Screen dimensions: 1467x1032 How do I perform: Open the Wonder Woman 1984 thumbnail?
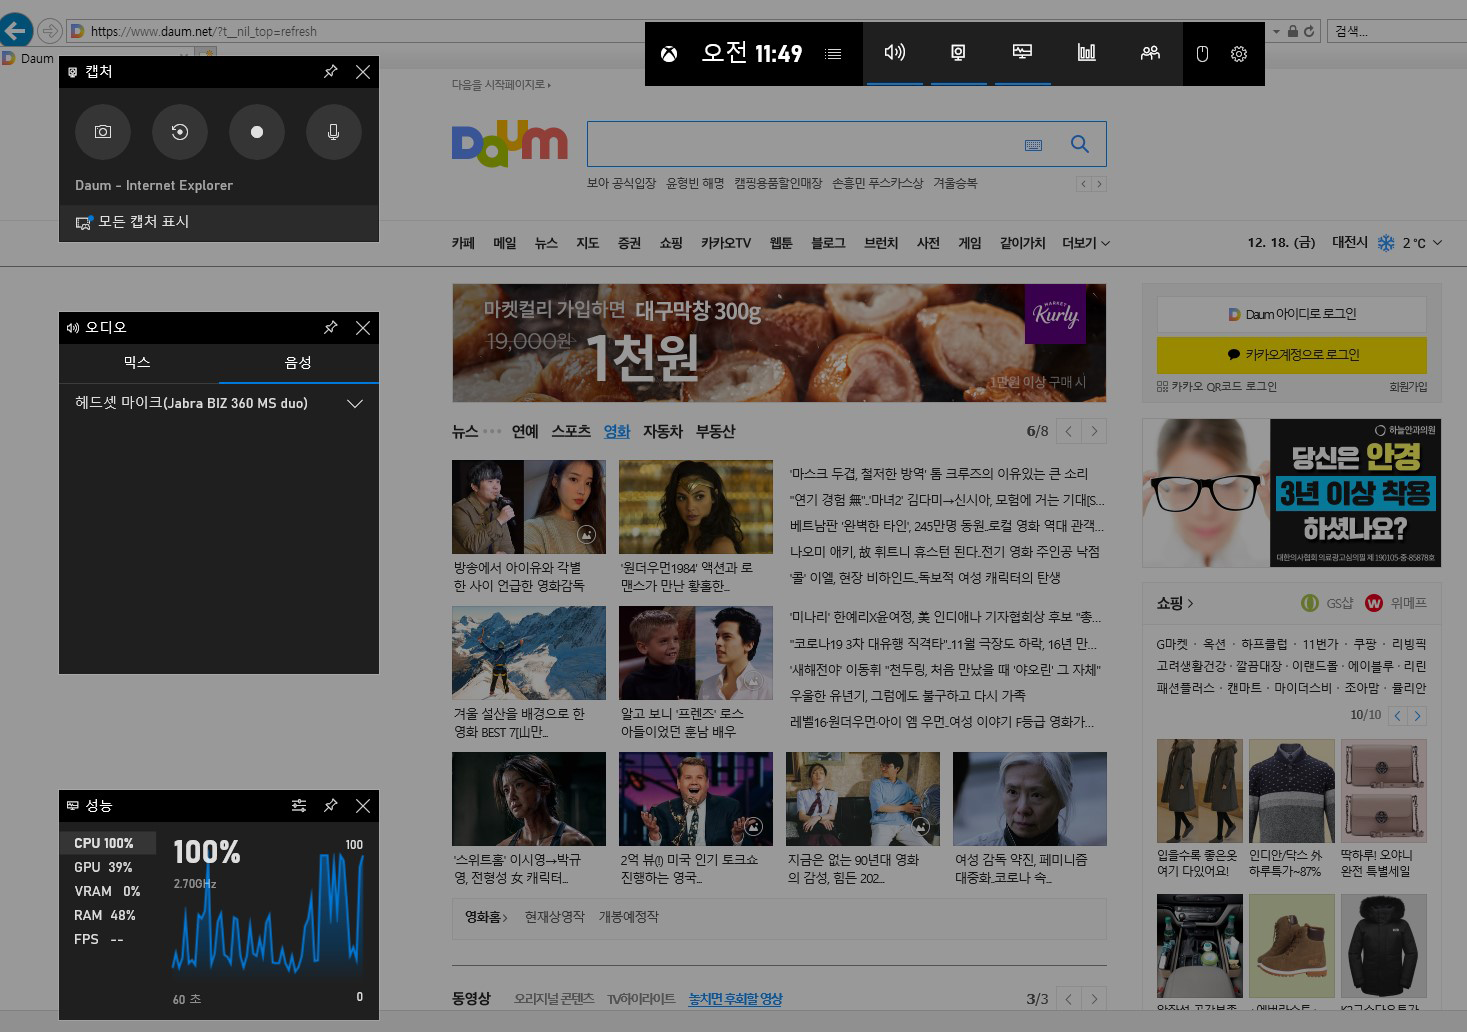696,507
